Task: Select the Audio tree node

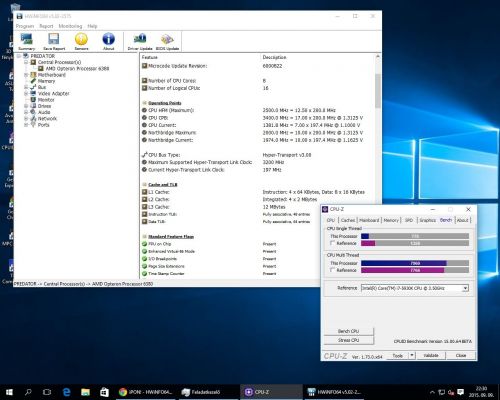Action: coord(44,112)
